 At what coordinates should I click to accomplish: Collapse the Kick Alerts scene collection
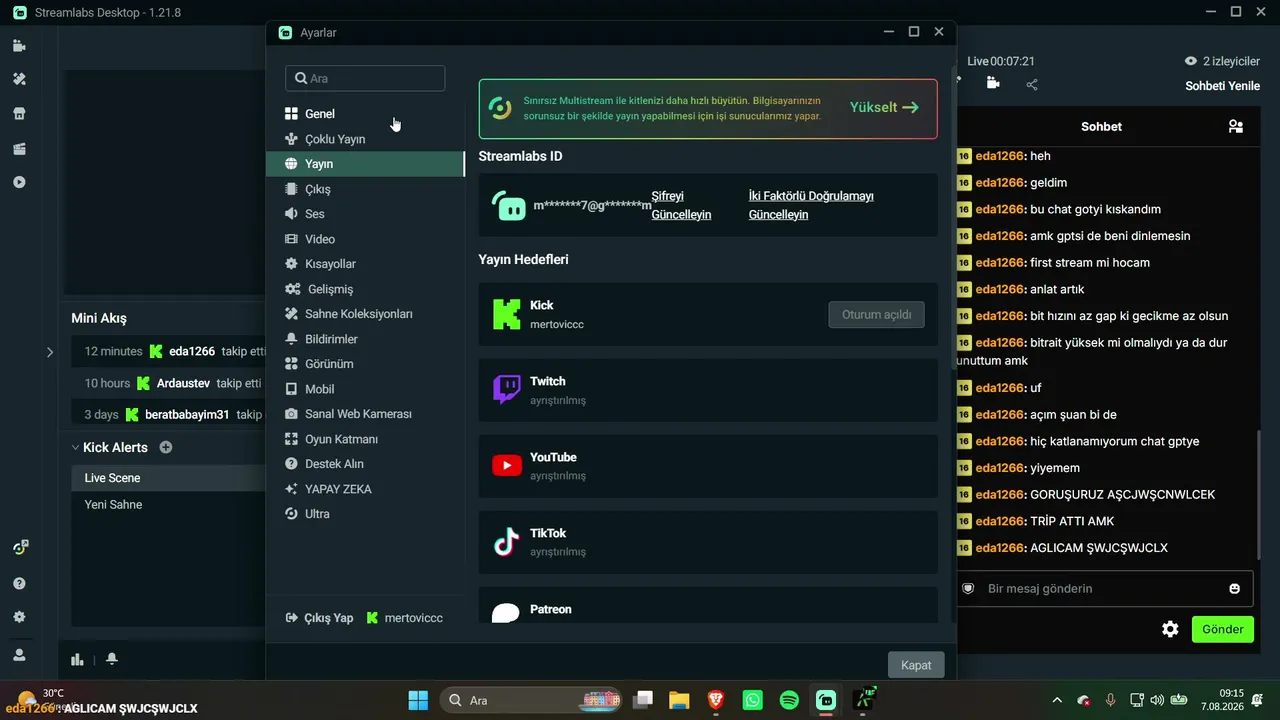(x=74, y=448)
